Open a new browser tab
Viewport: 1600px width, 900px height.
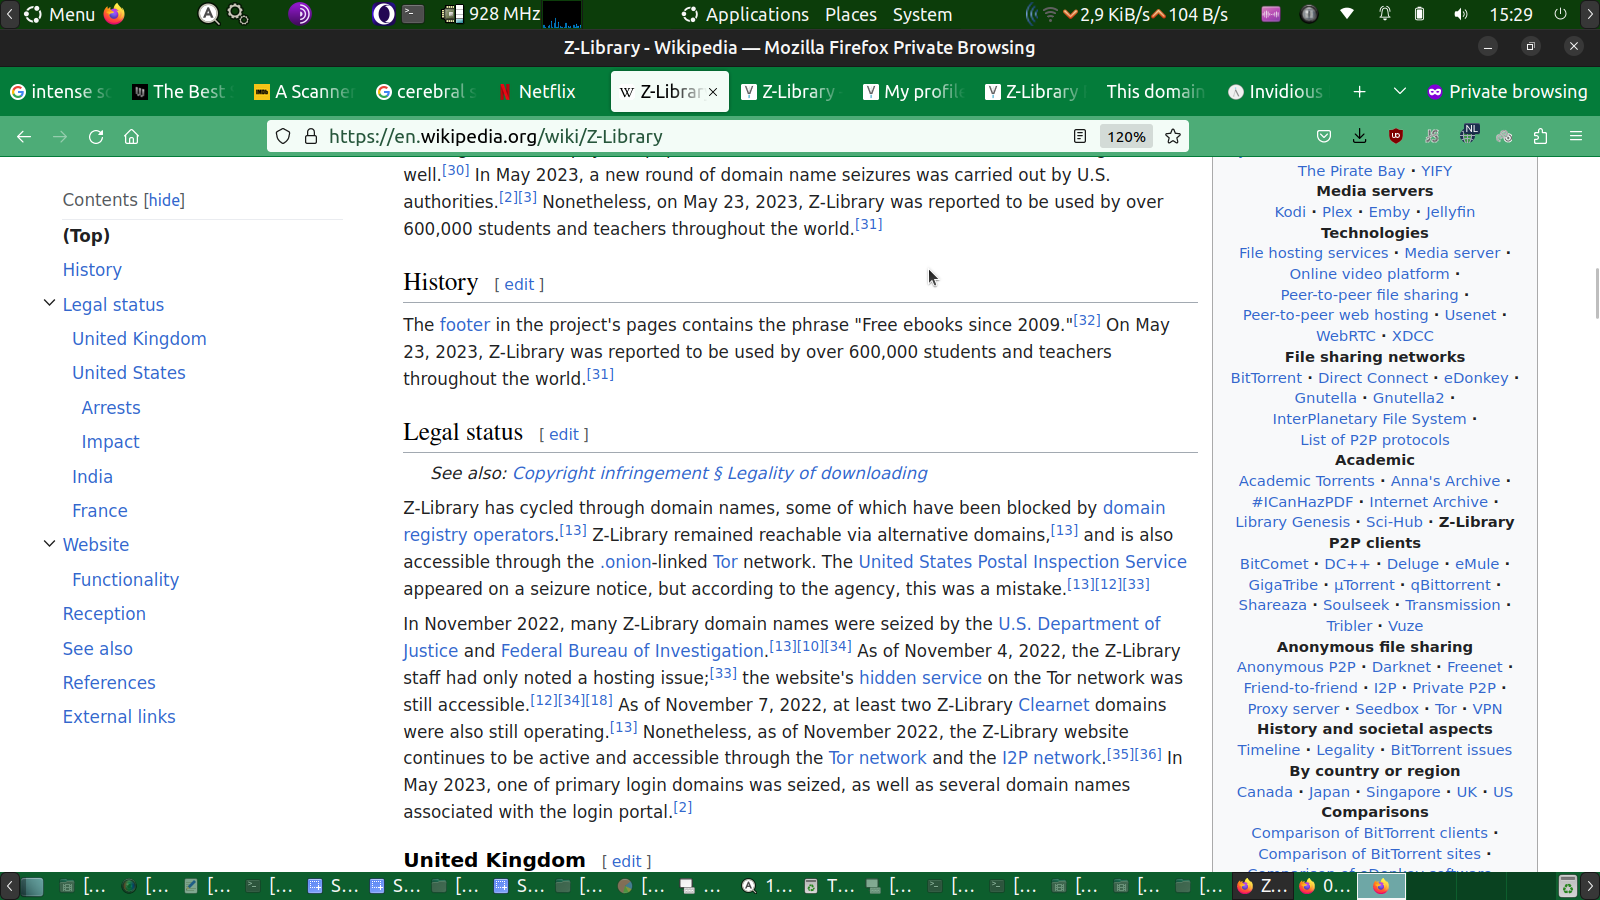coord(1359,92)
